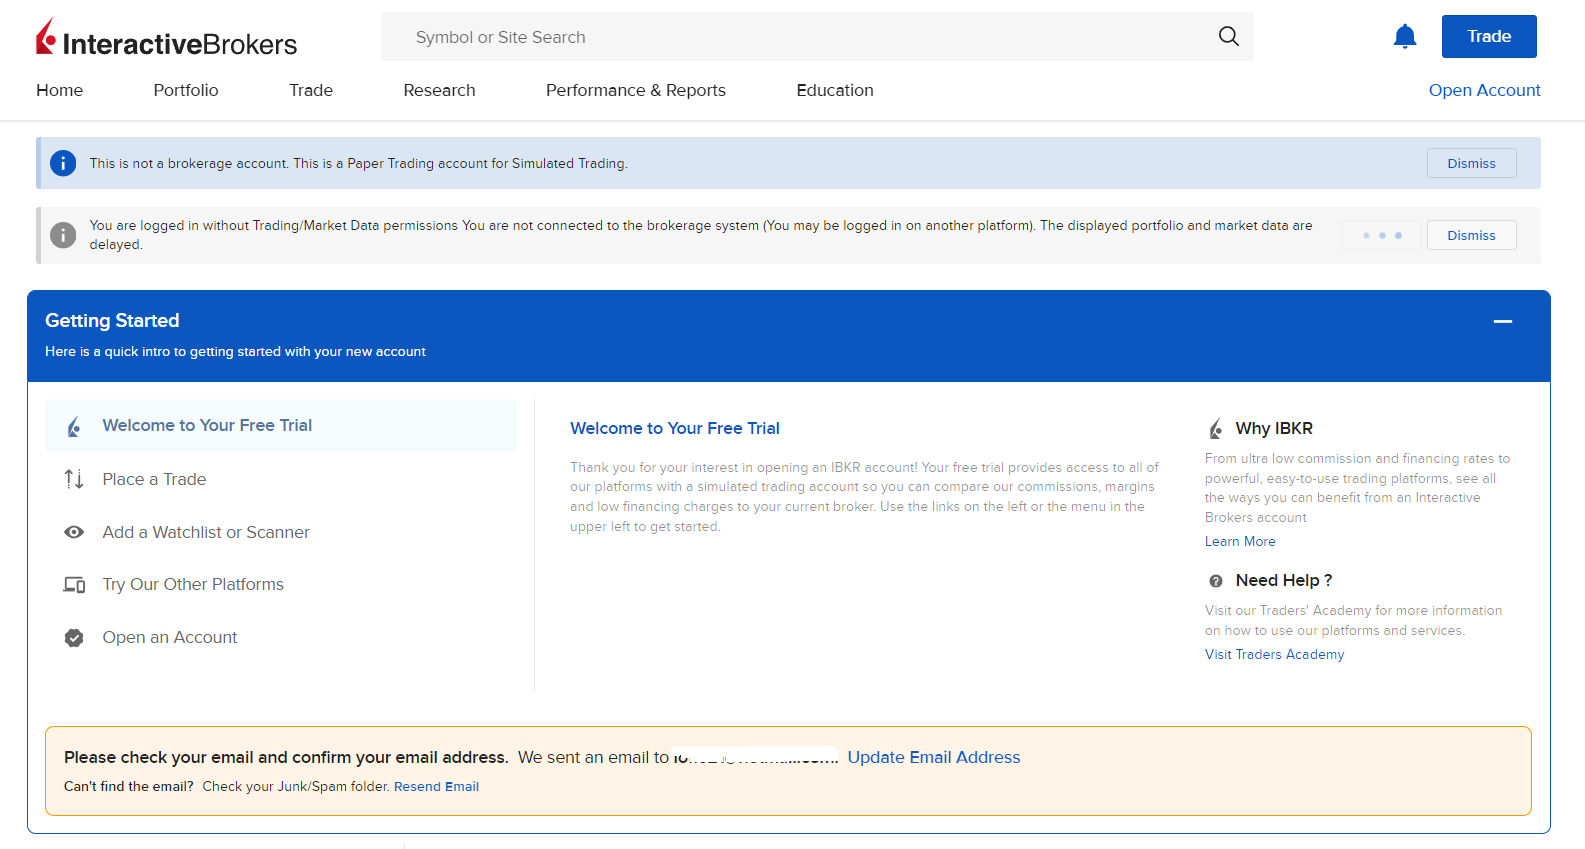Click the arrows icon next to Place a Trade
Screen dimensions: 1585x849
[x=74, y=479]
